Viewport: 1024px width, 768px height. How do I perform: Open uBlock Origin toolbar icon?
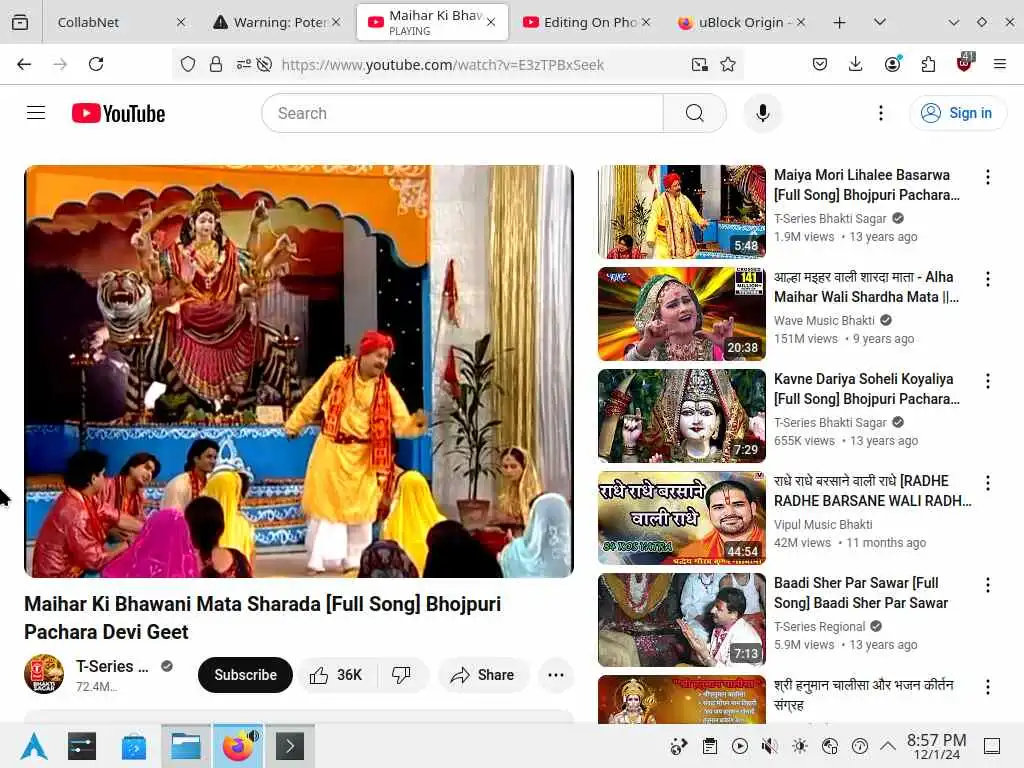pyautogui.click(x=965, y=63)
